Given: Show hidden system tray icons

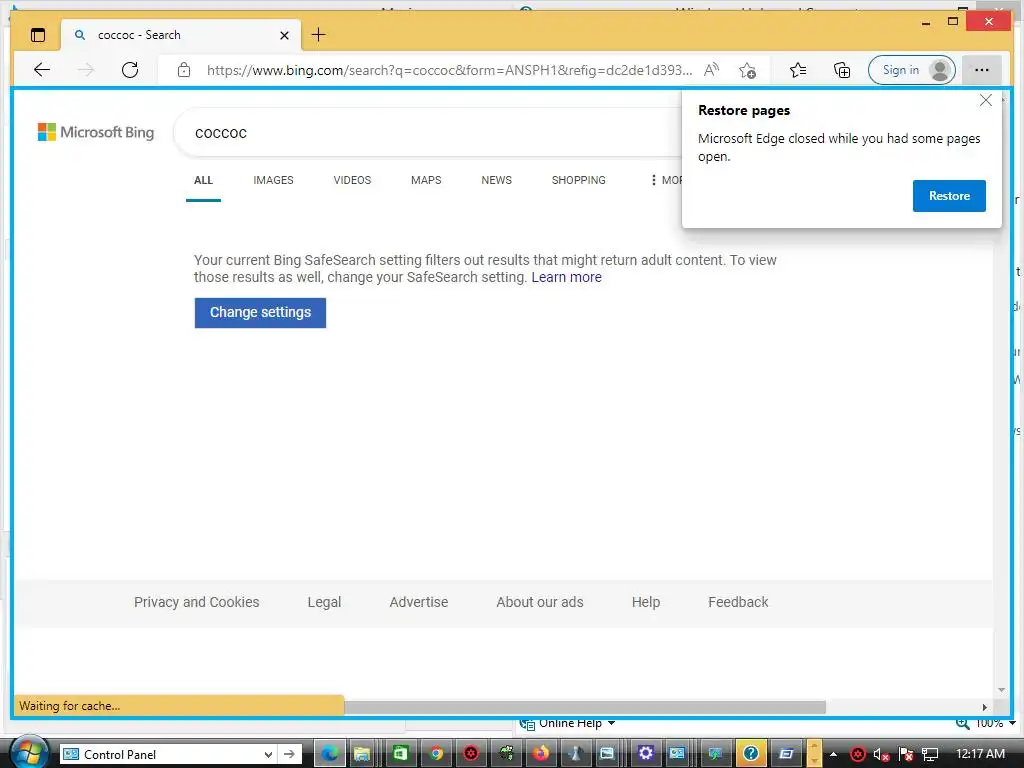Looking at the screenshot, I should pos(833,754).
